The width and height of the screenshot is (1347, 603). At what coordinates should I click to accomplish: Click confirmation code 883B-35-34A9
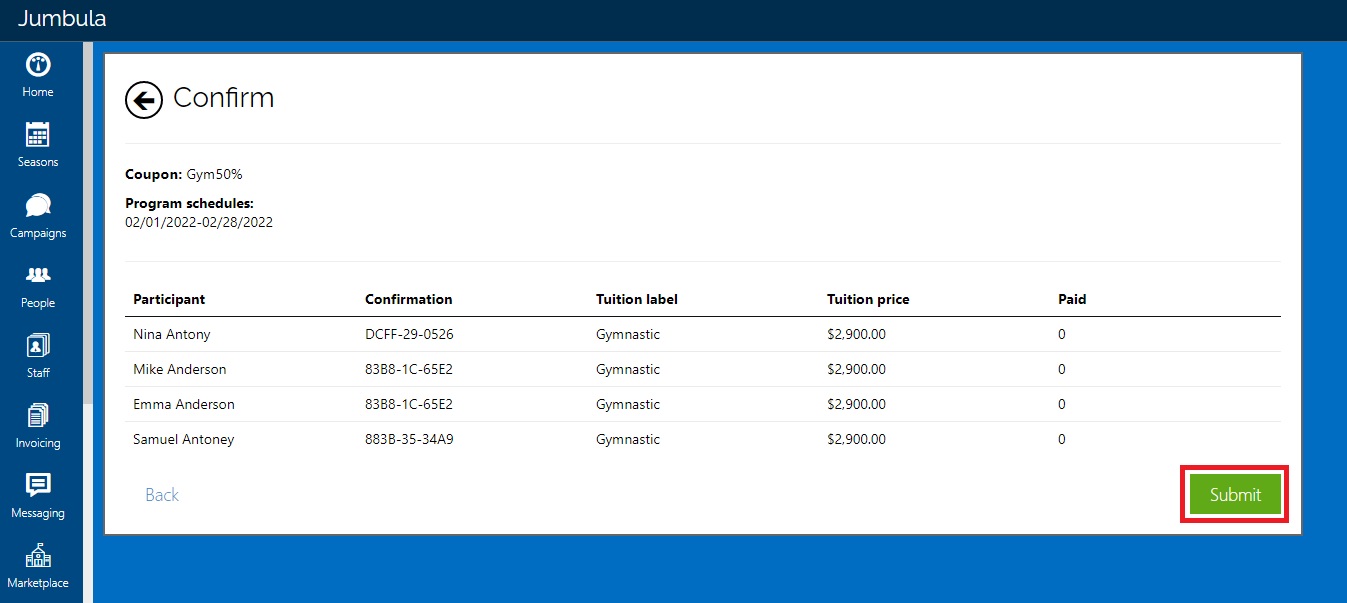point(409,439)
